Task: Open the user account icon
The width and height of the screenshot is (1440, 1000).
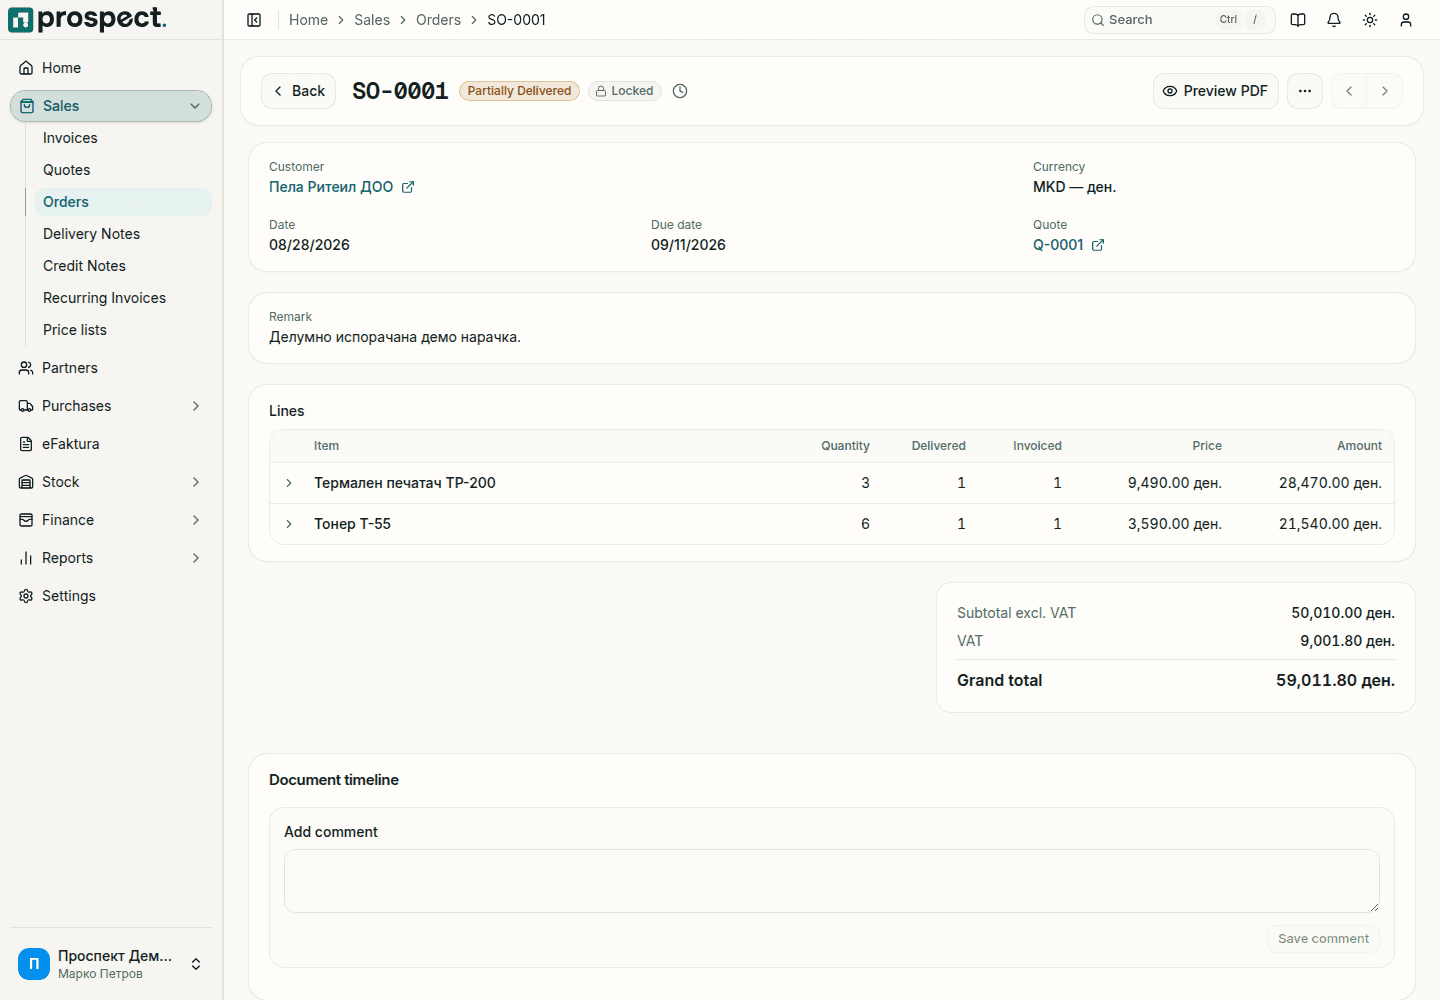Action: [x=1406, y=20]
